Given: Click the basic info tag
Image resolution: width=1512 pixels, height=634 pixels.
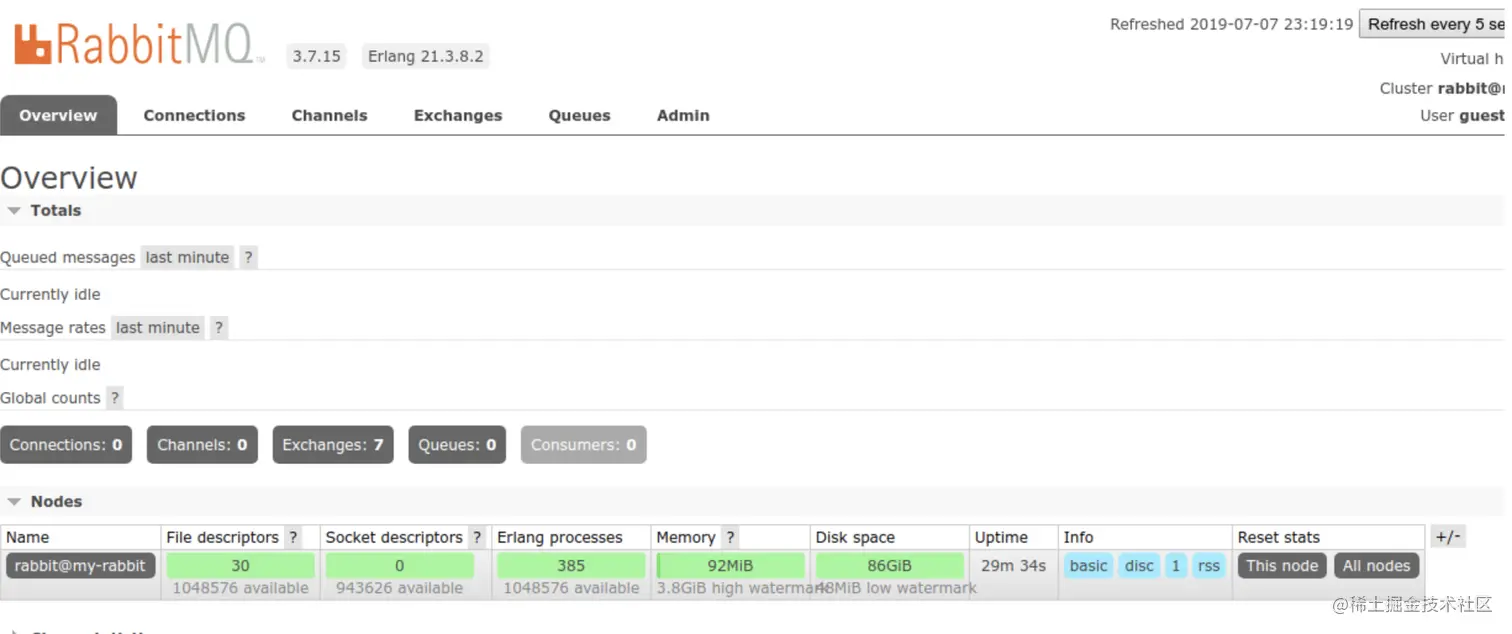Looking at the screenshot, I should pyautogui.click(x=1088, y=565).
